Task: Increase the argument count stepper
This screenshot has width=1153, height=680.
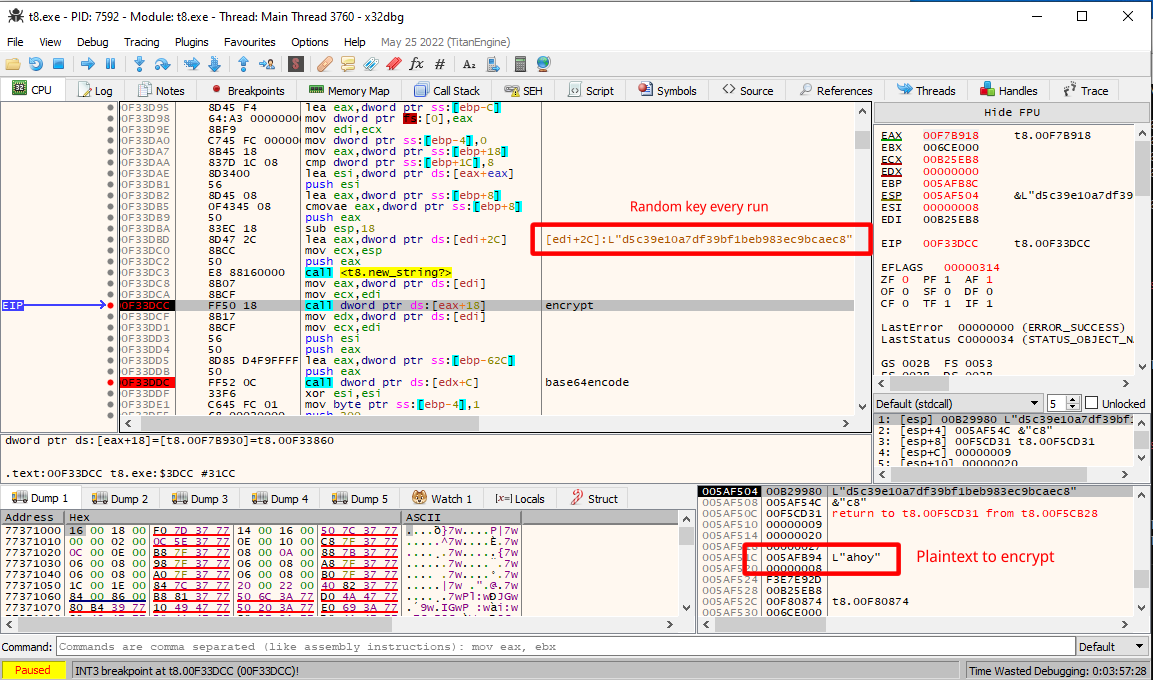Action: (x=1073, y=399)
